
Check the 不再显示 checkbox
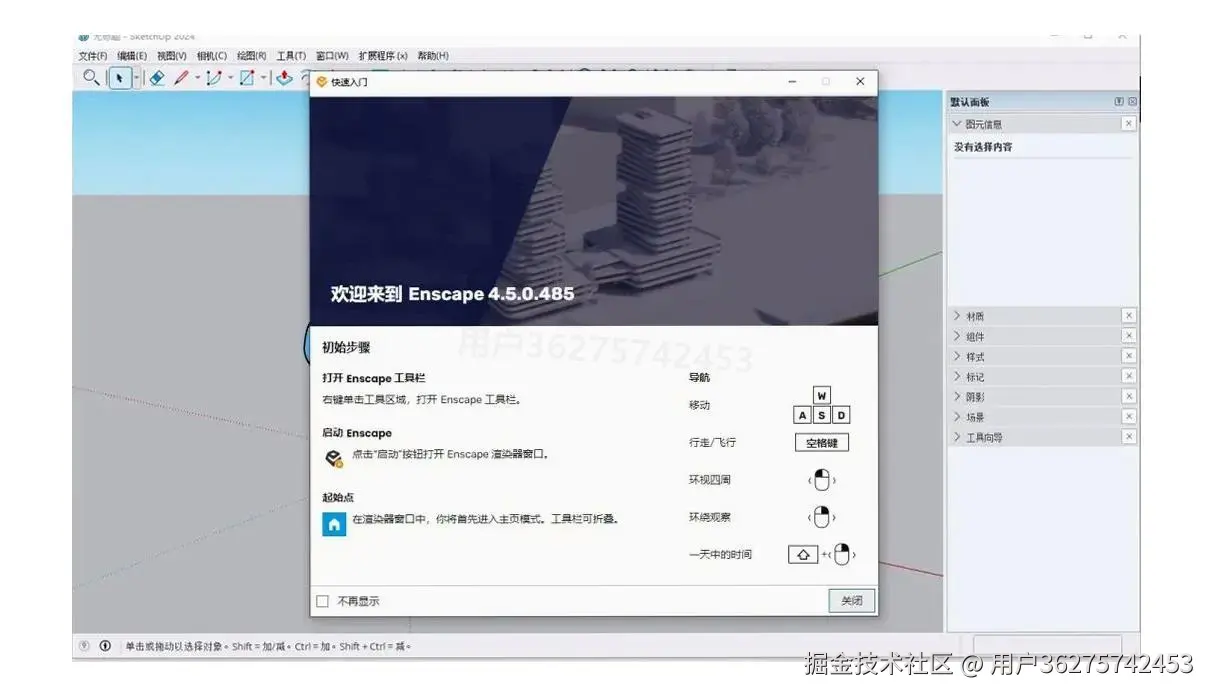point(322,601)
